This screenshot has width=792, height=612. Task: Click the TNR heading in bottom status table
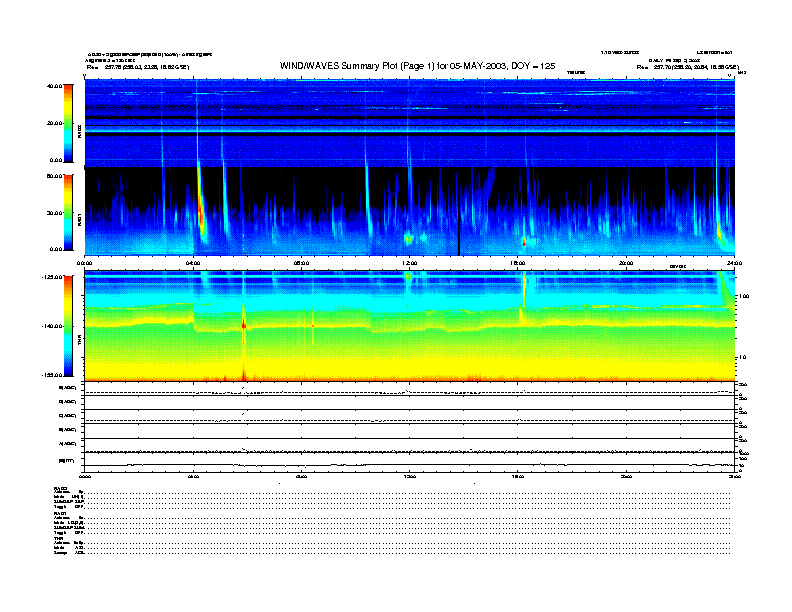(58, 538)
